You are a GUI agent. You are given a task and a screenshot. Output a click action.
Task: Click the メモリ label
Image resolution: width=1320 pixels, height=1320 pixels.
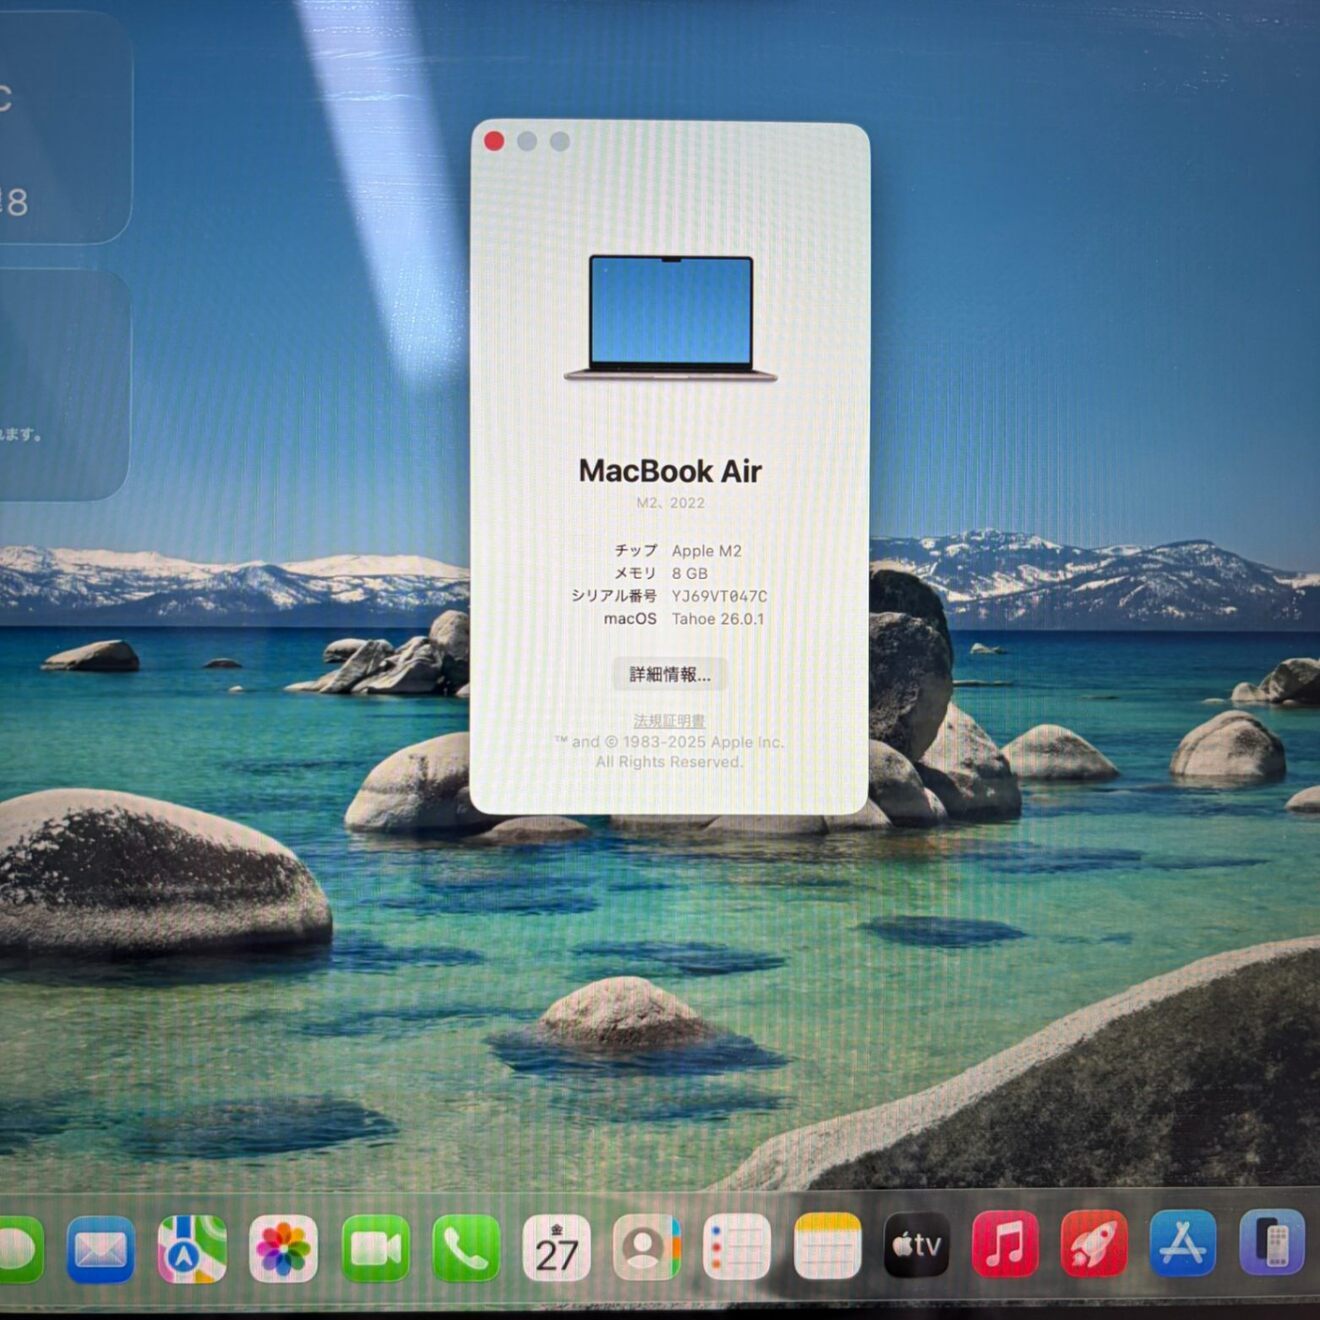pyautogui.click(x=635, y=573)
